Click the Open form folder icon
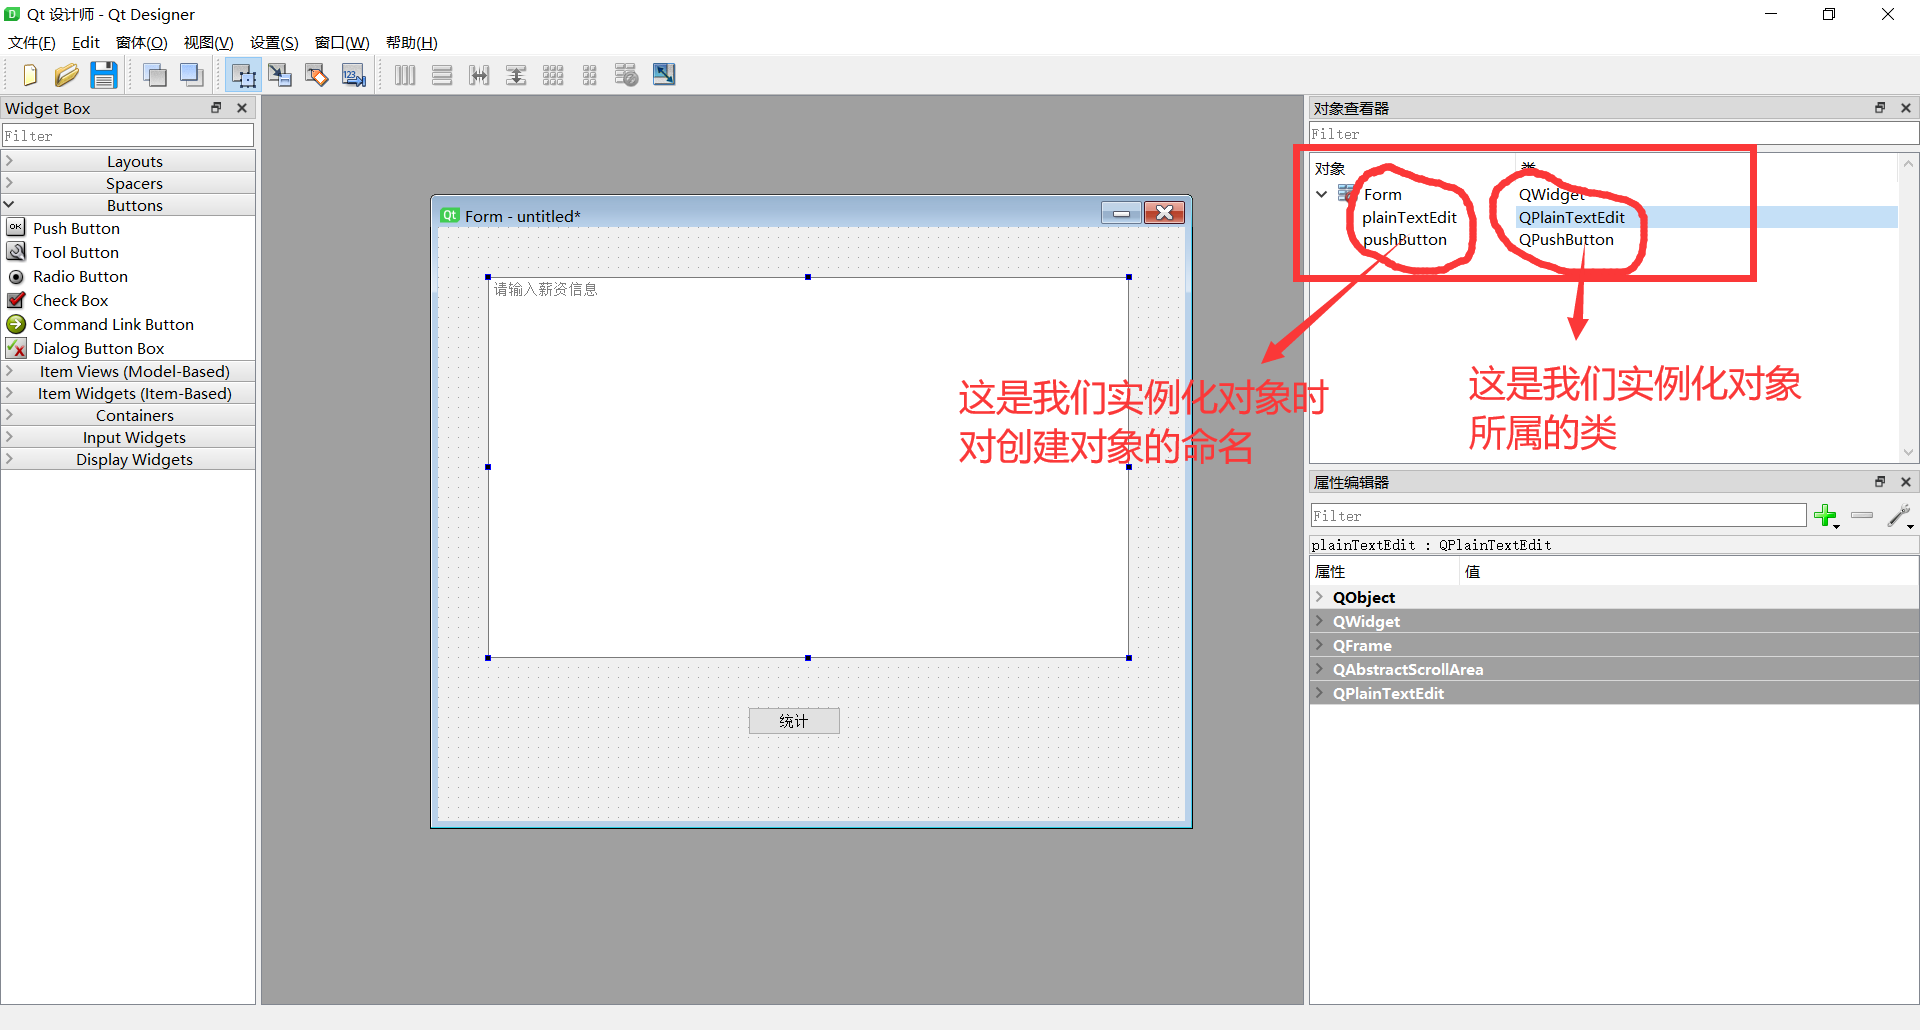The image size is (1920, 1030). coord(66,75)
